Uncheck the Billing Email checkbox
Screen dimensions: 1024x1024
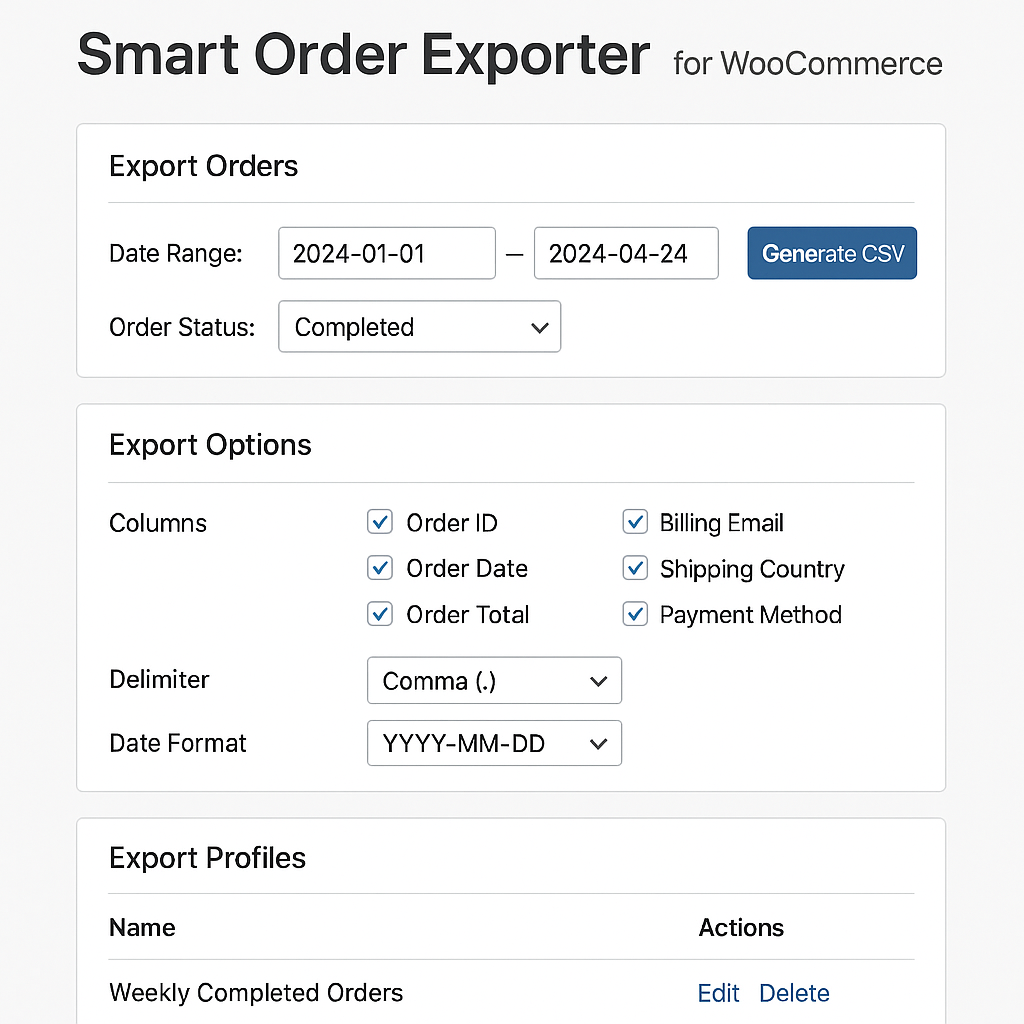pos(634,522)
